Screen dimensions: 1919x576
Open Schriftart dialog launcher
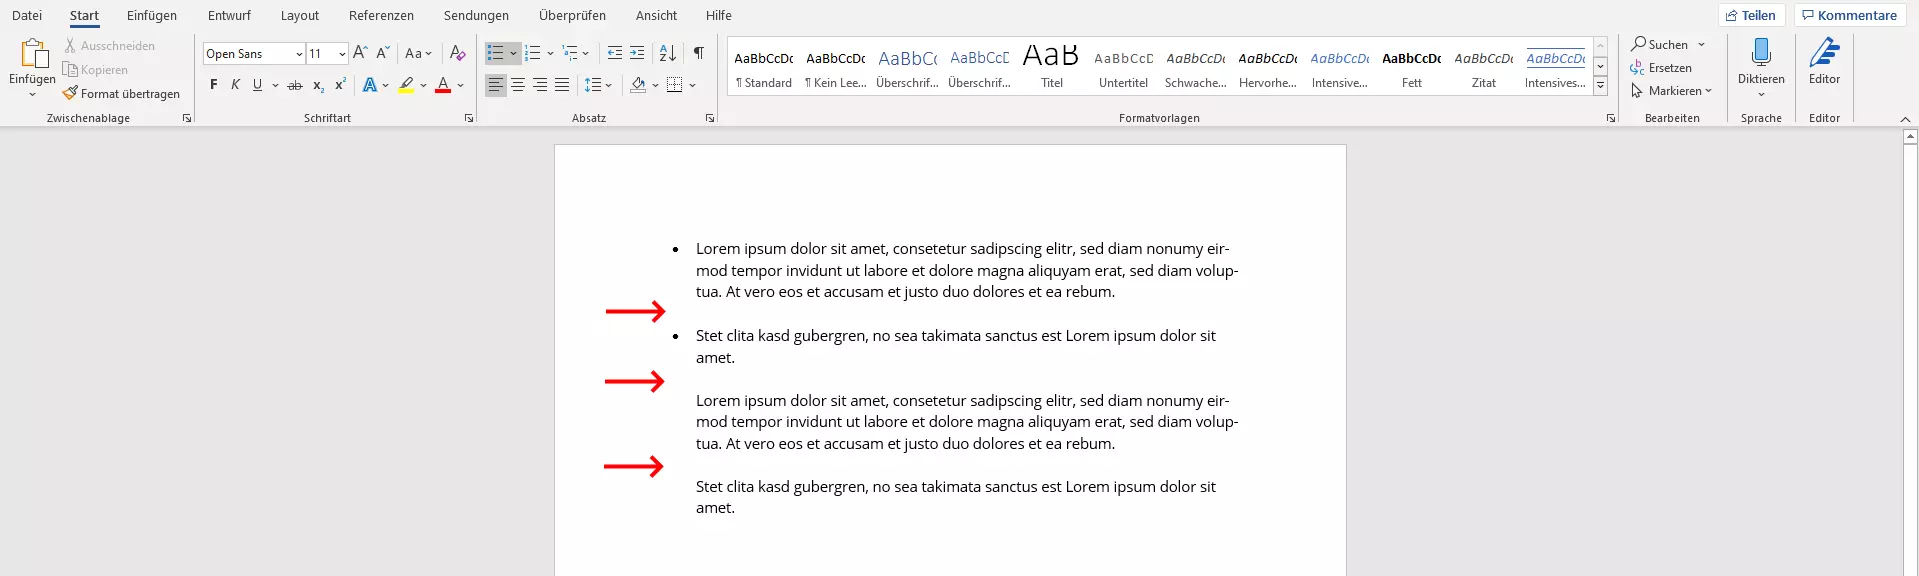[469, 118]
